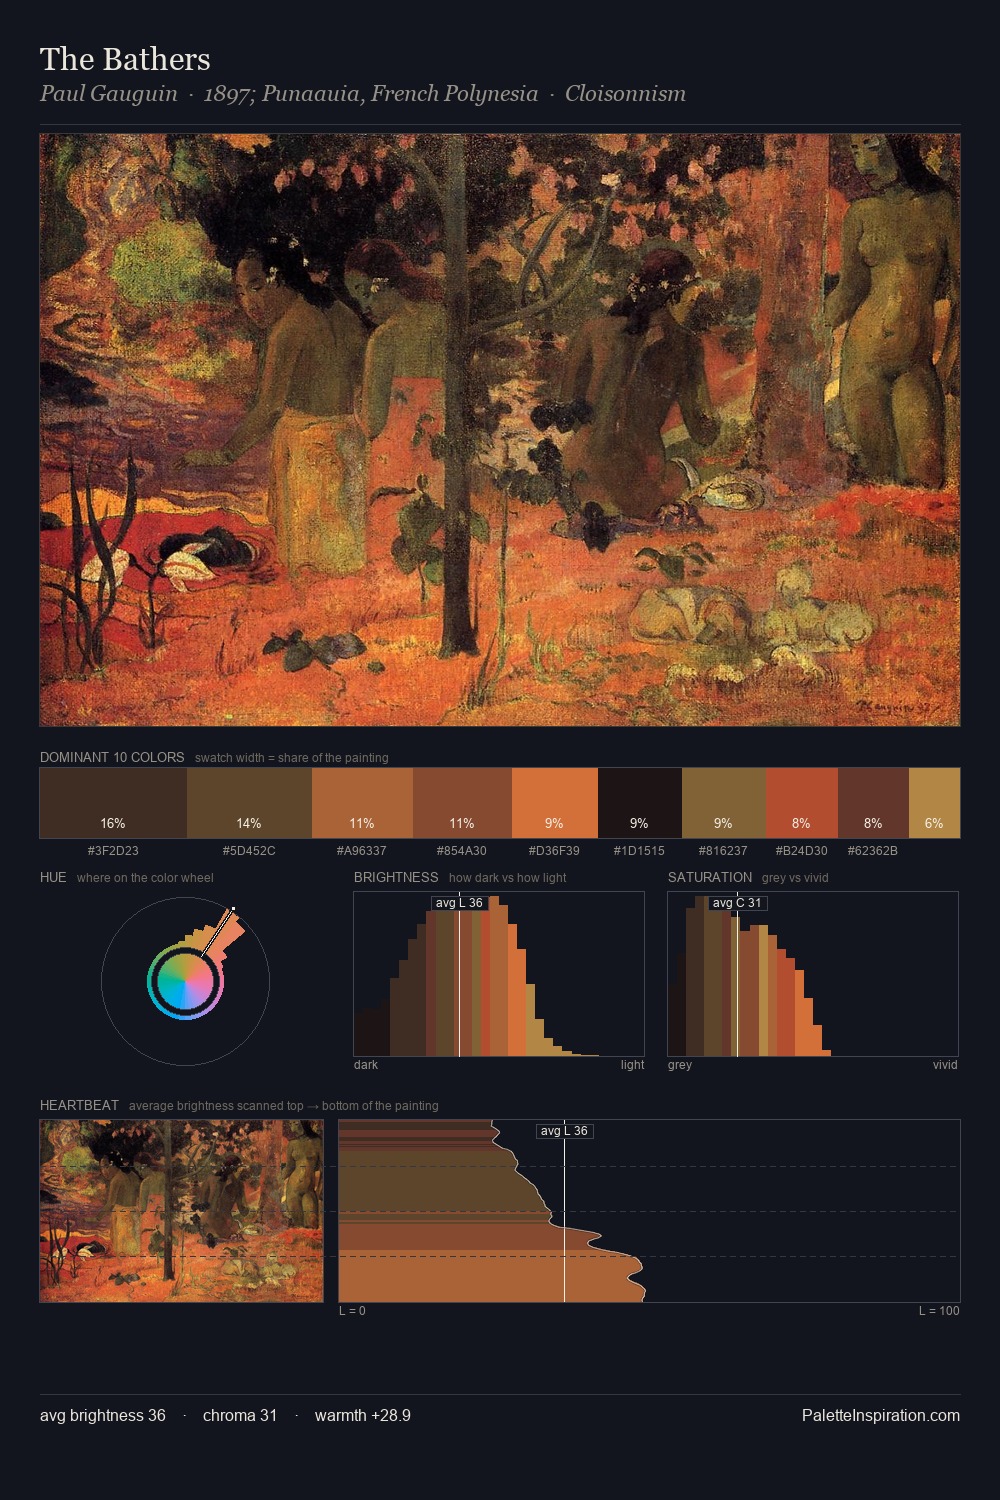The image size is (1000, 1500).
Task: Click the 'BRIGHTNESS' section heading
Action: click(396, 877)
